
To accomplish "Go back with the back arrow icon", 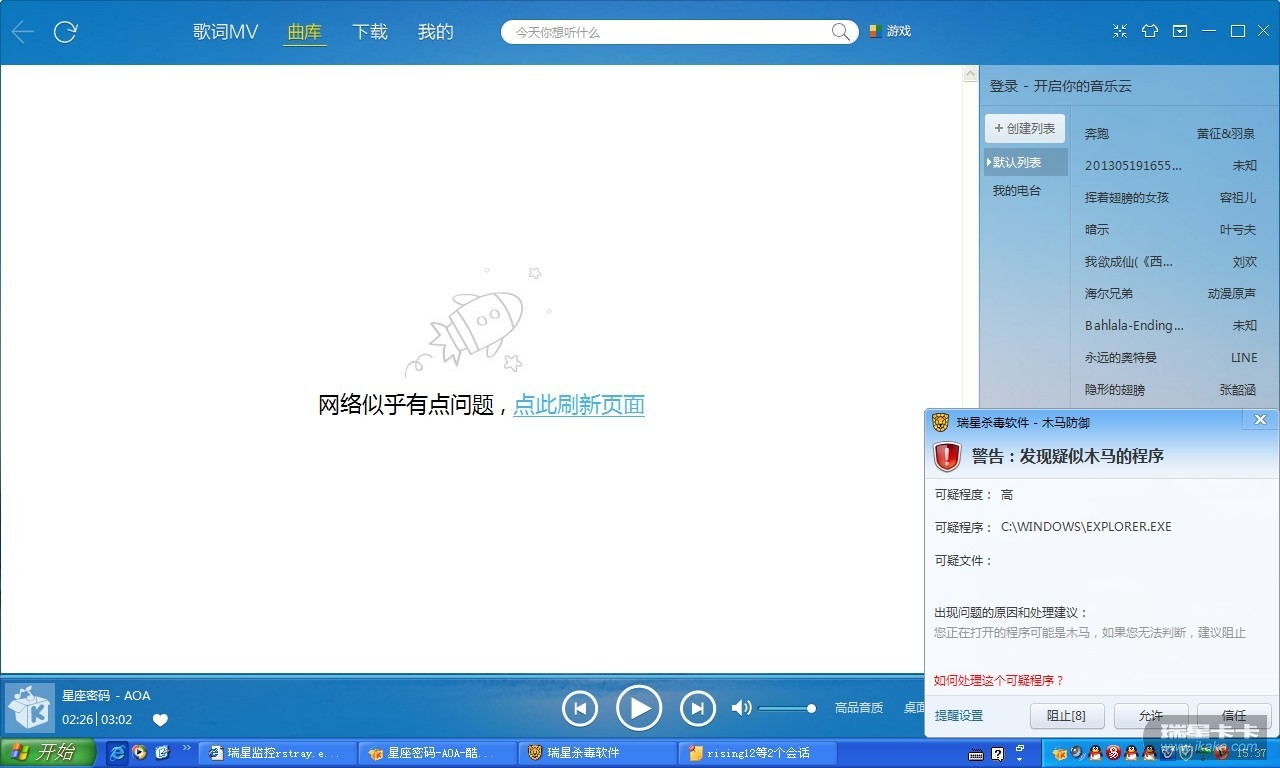I will pyautogui.click(x=23, y=32).
